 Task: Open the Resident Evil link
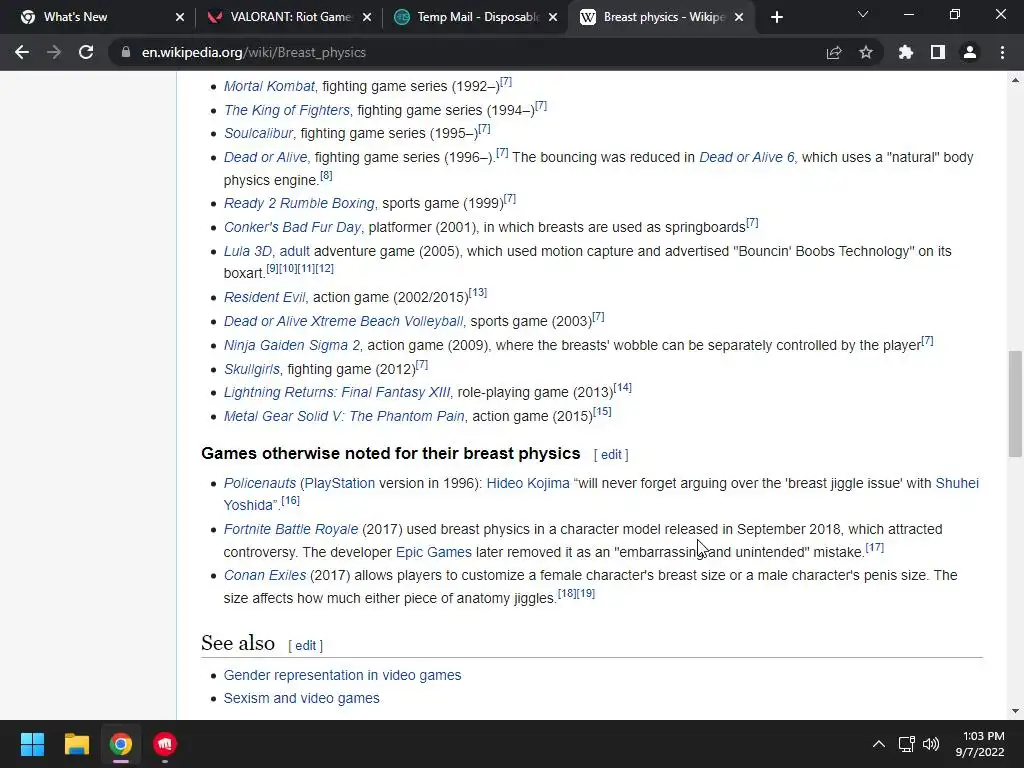coord(264,297)
